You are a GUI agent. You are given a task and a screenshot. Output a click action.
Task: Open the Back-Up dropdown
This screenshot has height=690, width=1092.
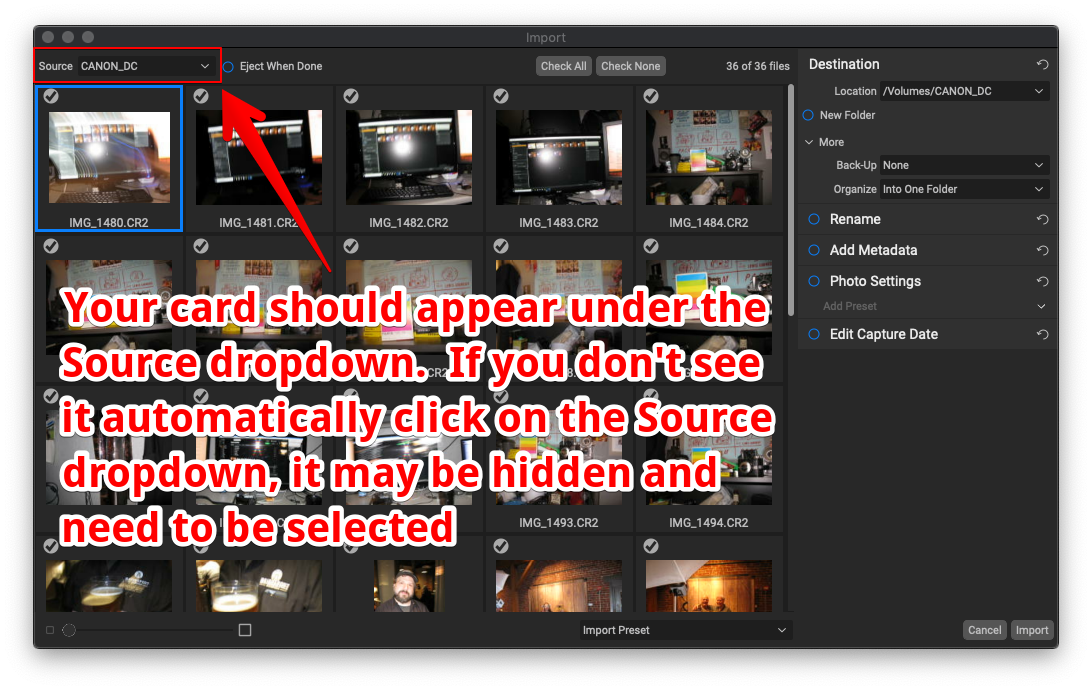(963, 165)
